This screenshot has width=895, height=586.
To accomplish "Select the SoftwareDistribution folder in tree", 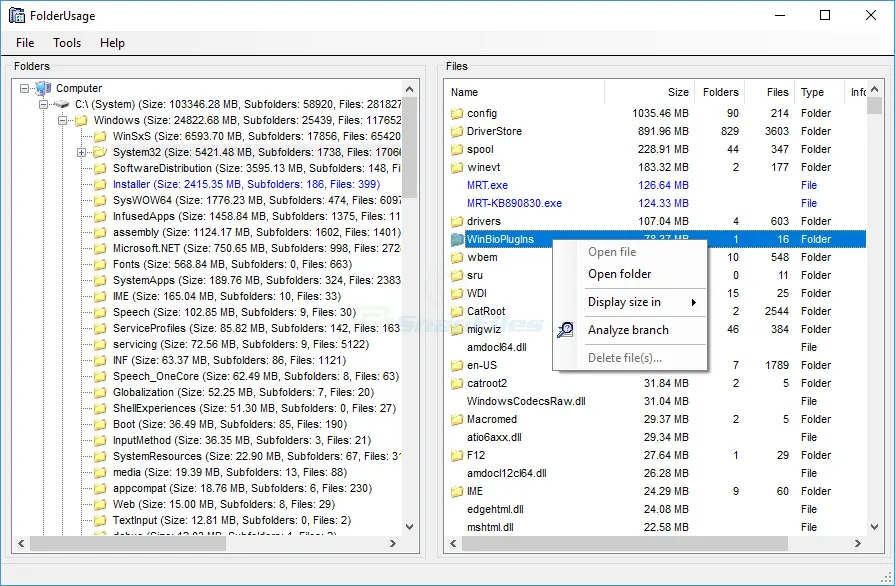I will coord(256,168).
